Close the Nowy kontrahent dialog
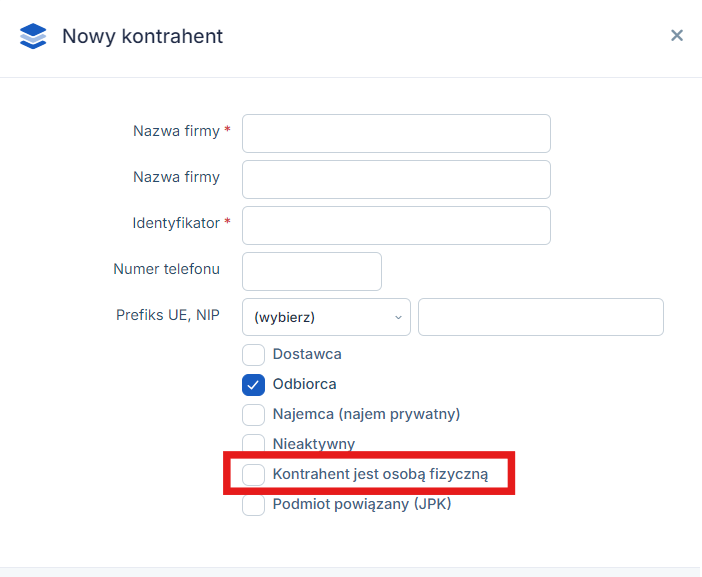The height and width of the screenshot is (577, 702). (677, 35)
